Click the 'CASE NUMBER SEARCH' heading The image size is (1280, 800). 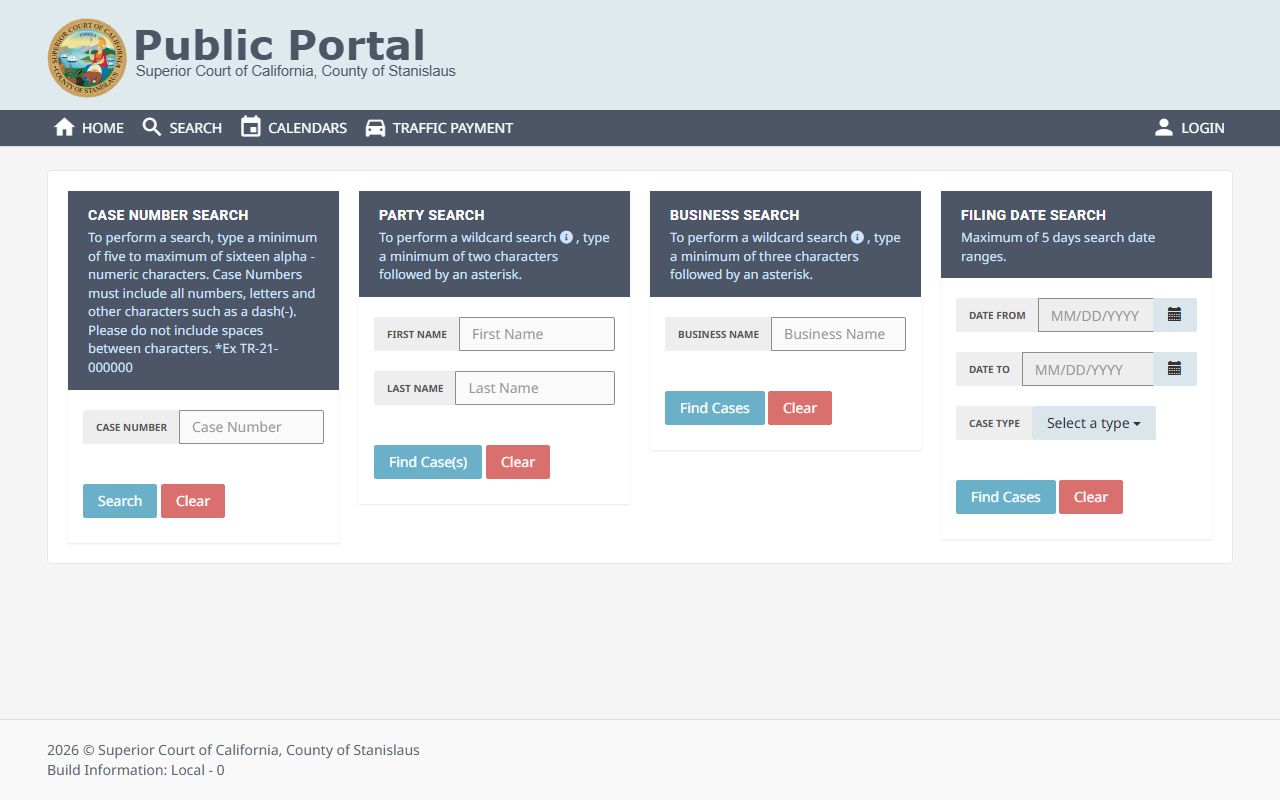(168, 215)
